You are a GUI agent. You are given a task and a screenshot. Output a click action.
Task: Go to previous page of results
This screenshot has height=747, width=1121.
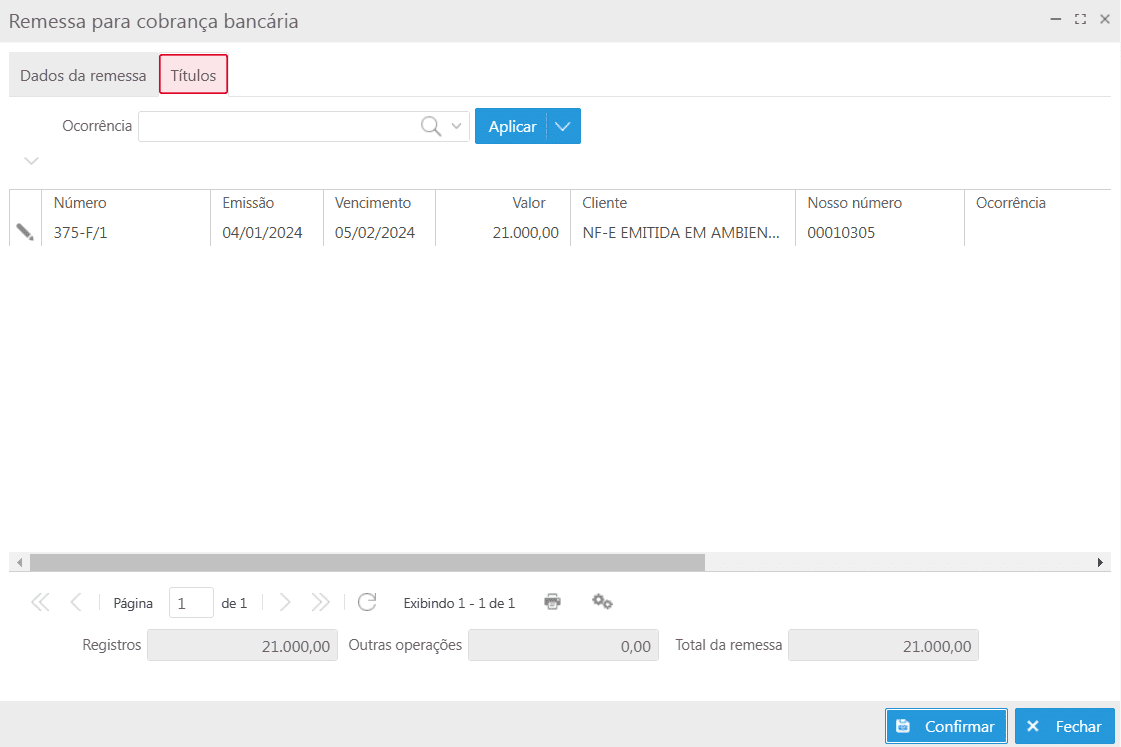pos(76,602)
